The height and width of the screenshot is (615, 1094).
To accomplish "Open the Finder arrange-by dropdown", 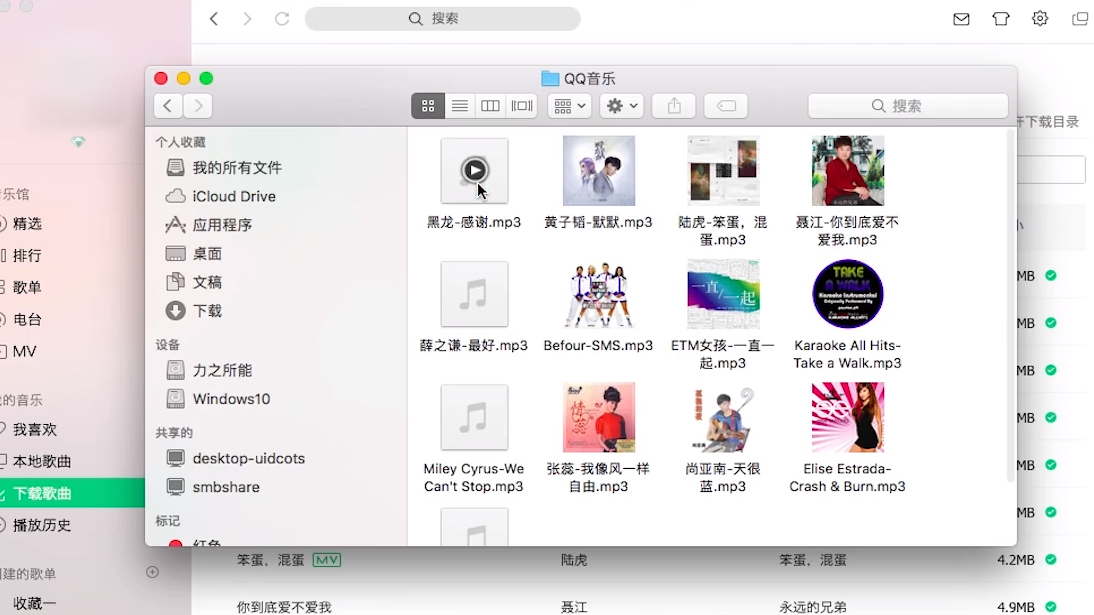I will (x=569, y=106).
